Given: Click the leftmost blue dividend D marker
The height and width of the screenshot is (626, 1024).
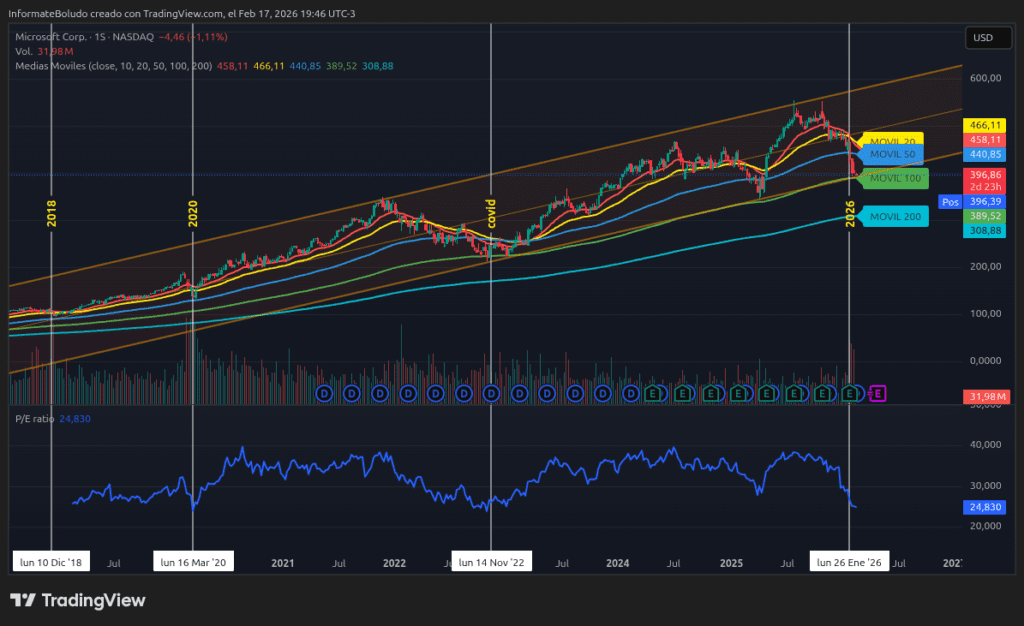Looking at the screenshot, I should point(324,394).
